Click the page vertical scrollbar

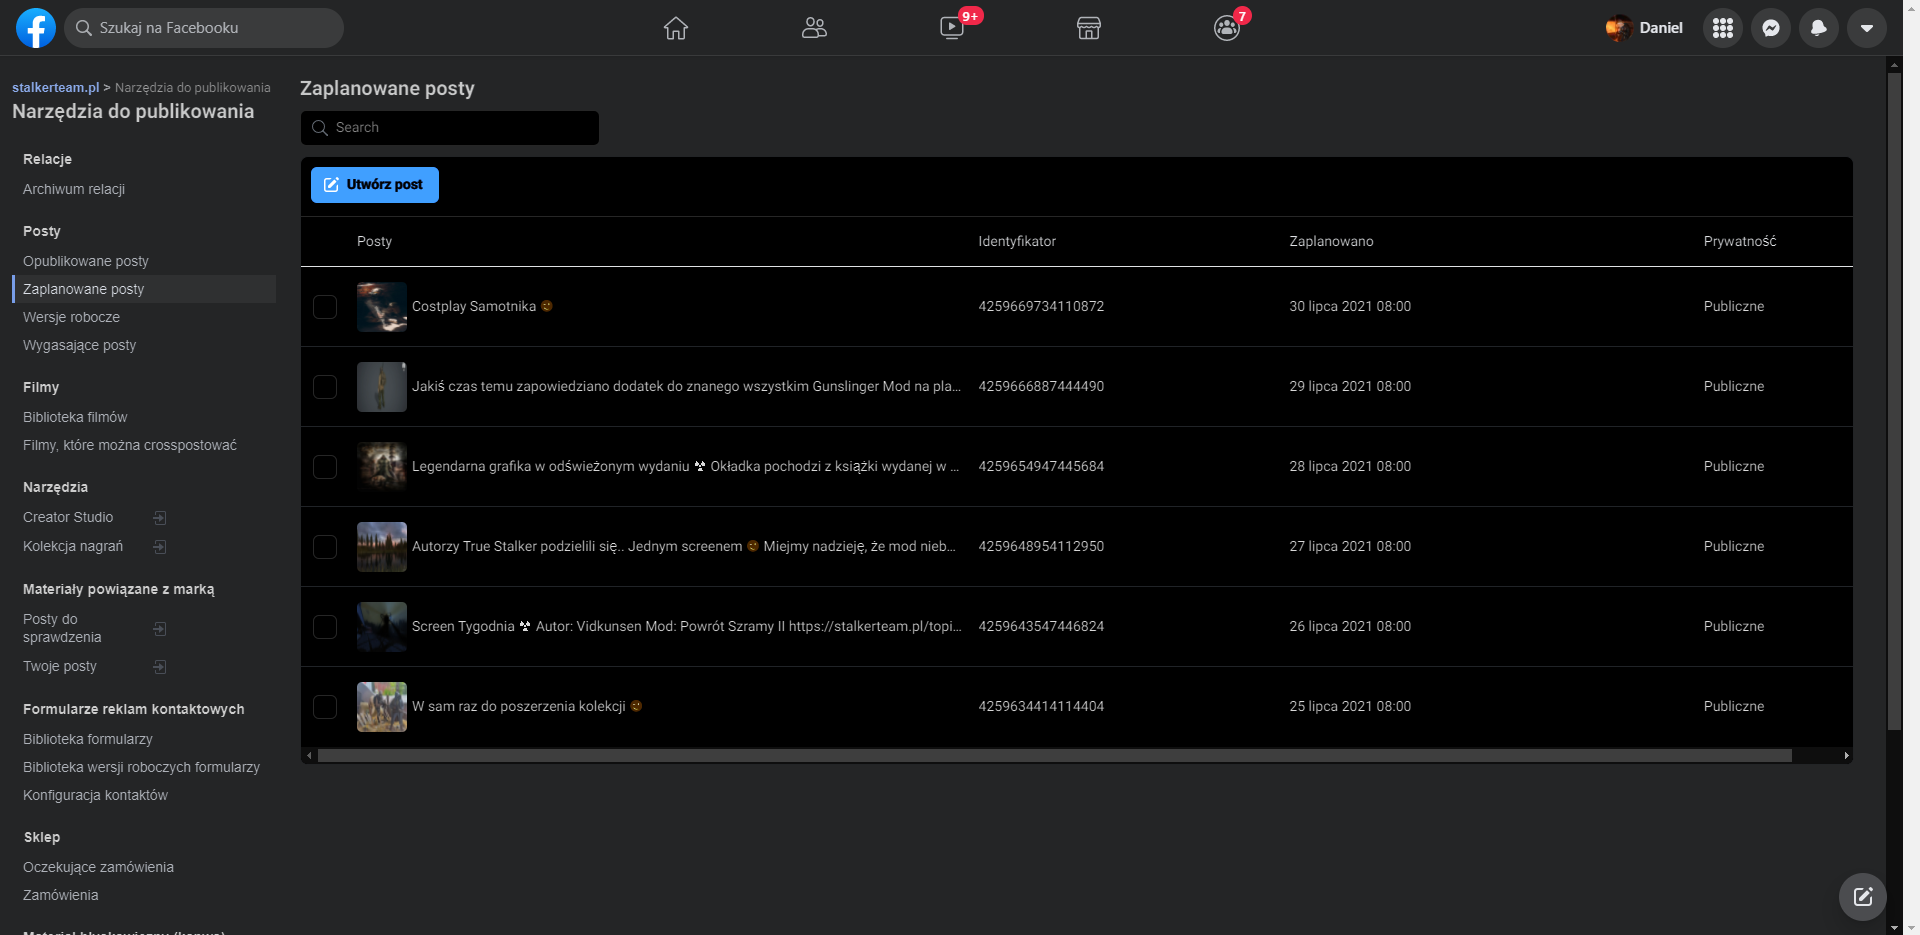point(1894,400)
